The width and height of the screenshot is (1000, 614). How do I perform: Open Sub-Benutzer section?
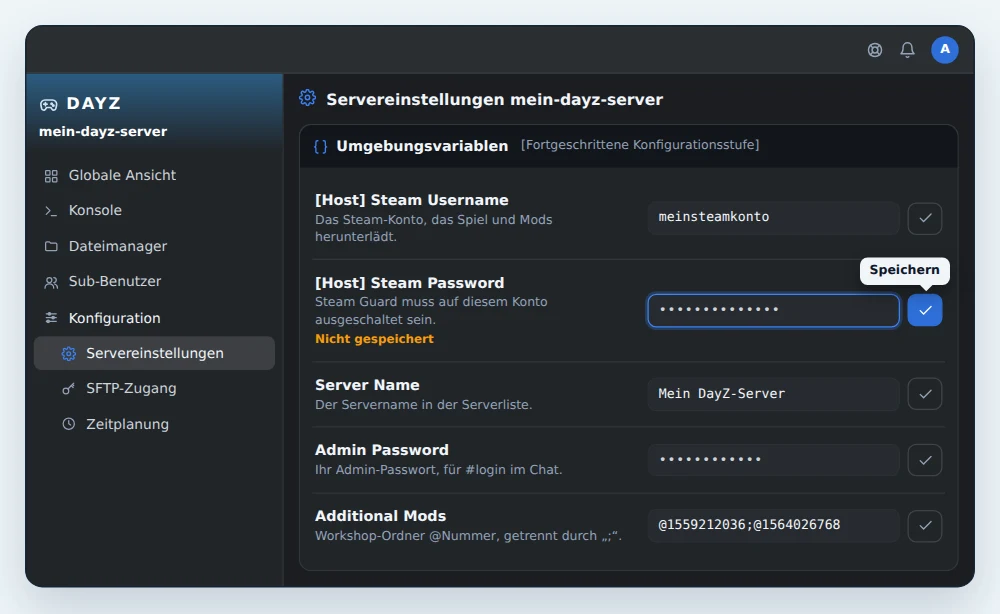[154, 281]
